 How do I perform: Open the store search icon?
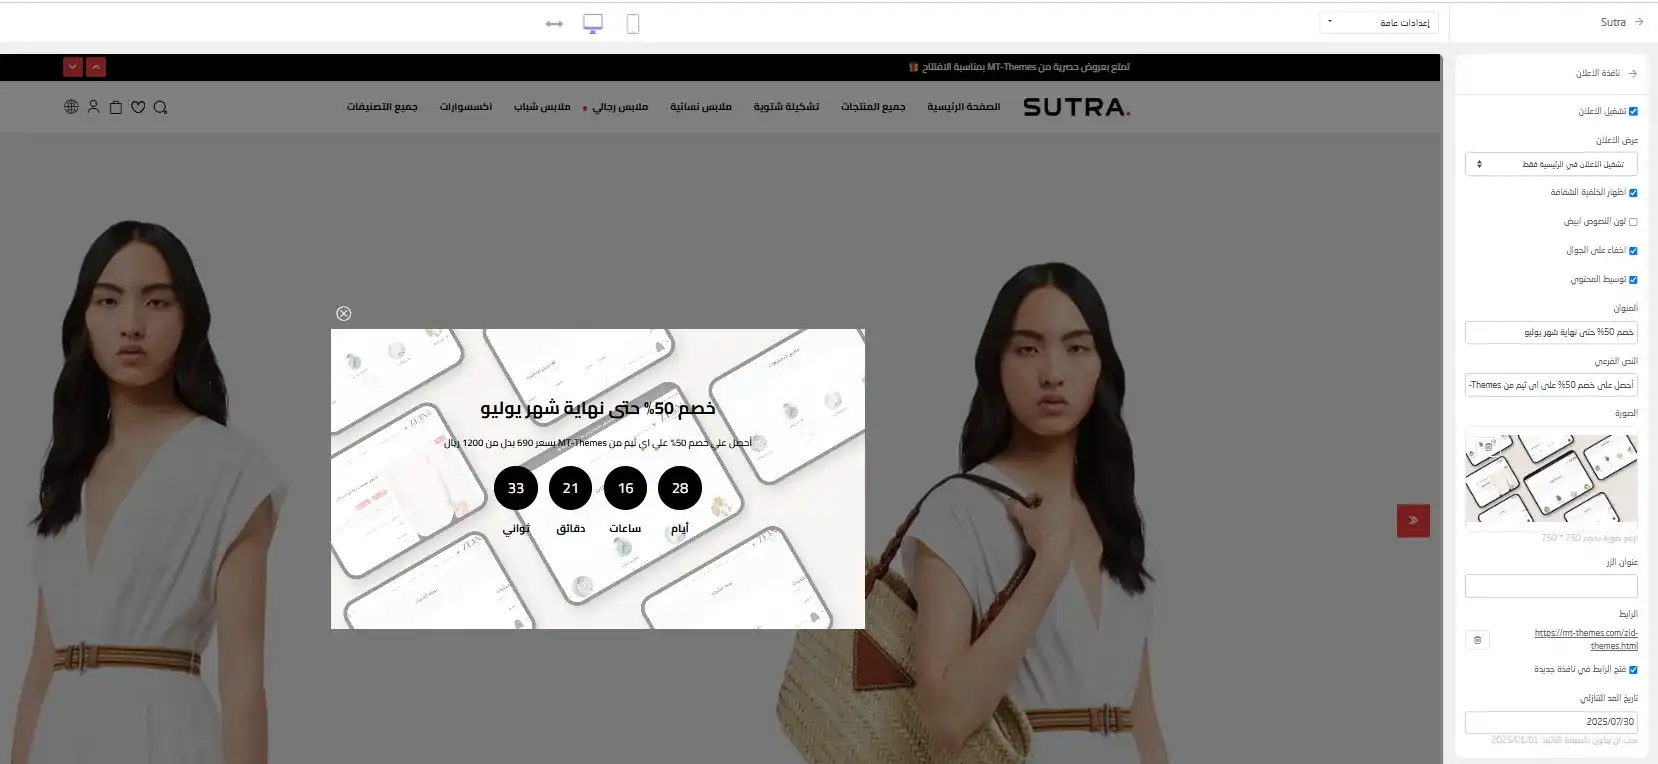(161, 107)
